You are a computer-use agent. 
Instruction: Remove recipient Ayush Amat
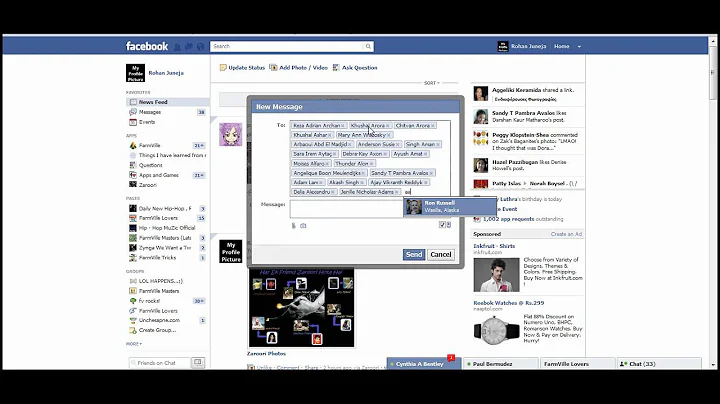coord(426,154)
